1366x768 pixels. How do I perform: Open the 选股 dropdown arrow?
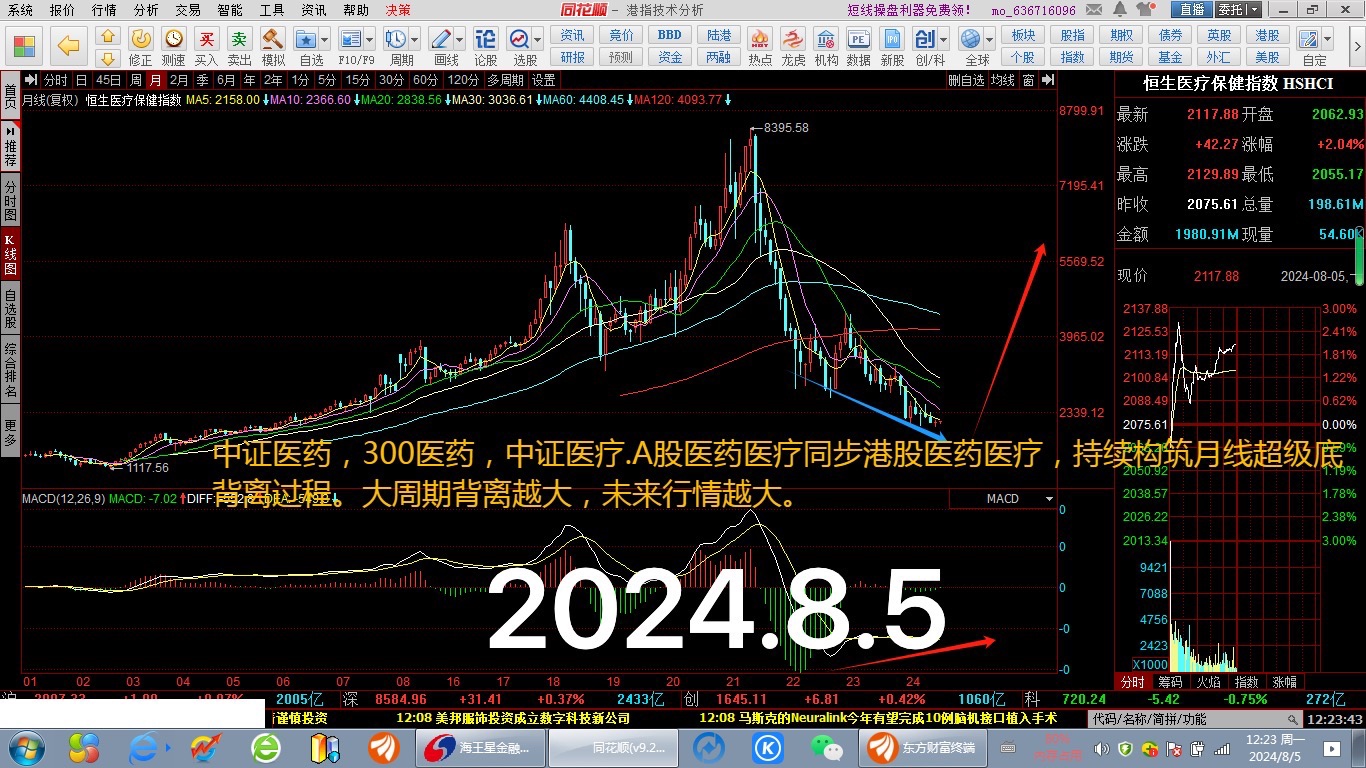click(538, 39)
